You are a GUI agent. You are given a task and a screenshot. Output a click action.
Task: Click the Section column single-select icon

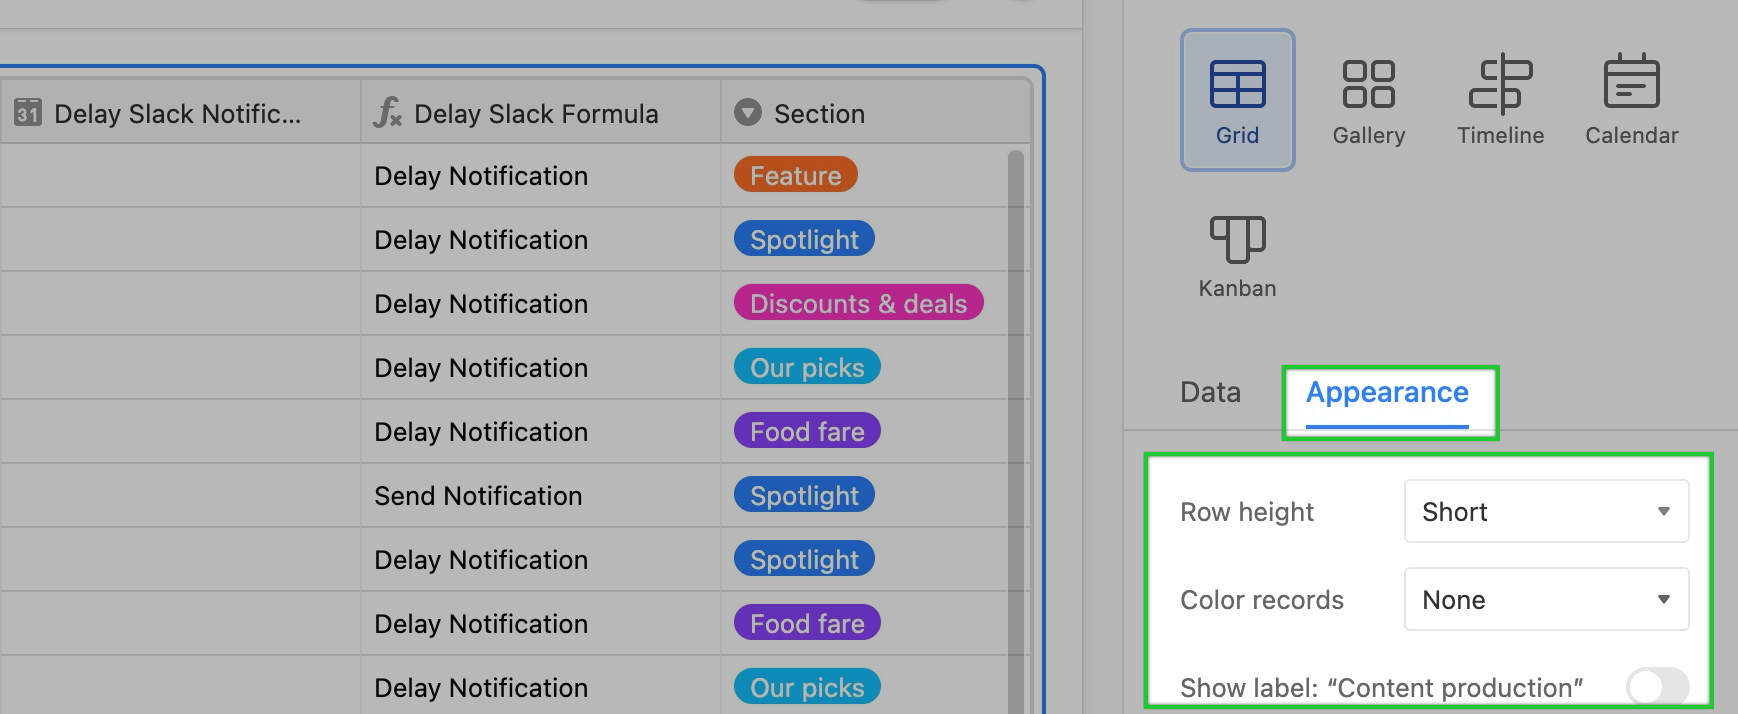tap(747, 112)
